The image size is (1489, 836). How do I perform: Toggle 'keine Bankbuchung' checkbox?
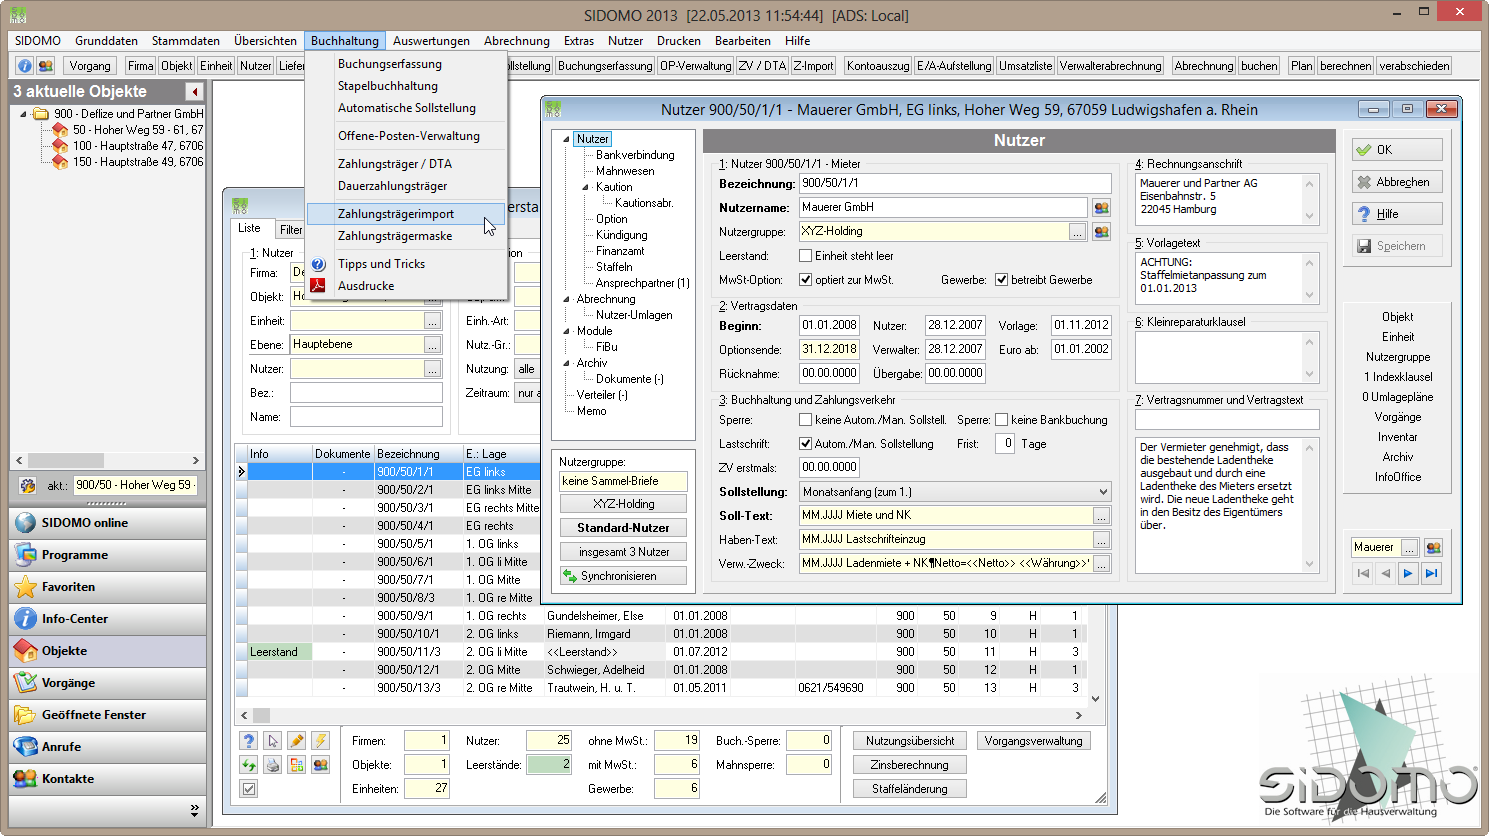pyautogui.click(x=1001, y=420)
